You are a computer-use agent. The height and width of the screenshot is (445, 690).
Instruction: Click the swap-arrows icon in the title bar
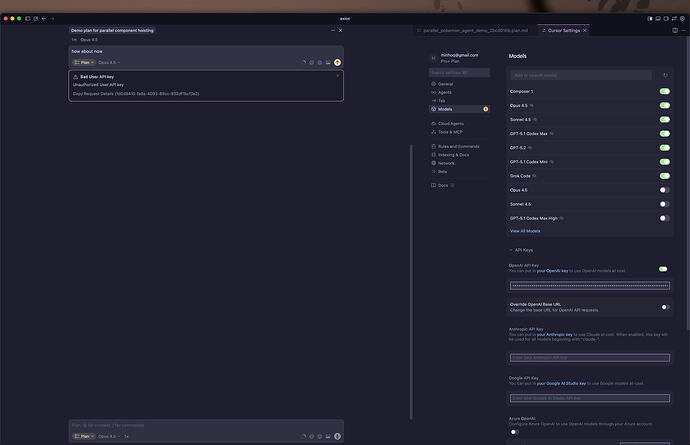pyautogui.click(x=674, y=18)
